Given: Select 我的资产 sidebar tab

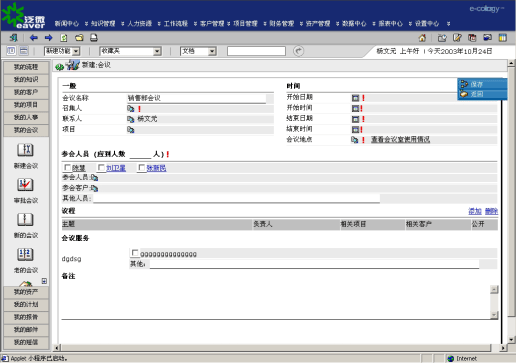Looking at the screenshot, I should pos(26,292).
